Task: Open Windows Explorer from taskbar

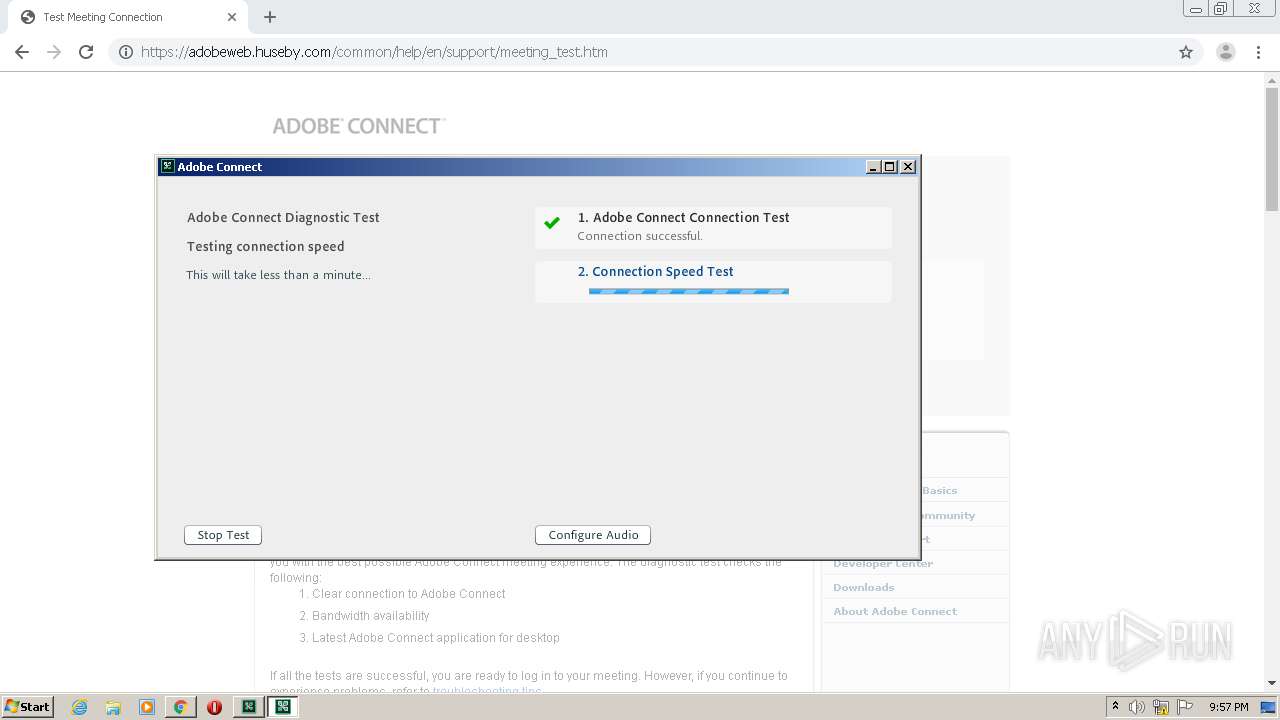Action: [113, 707]
